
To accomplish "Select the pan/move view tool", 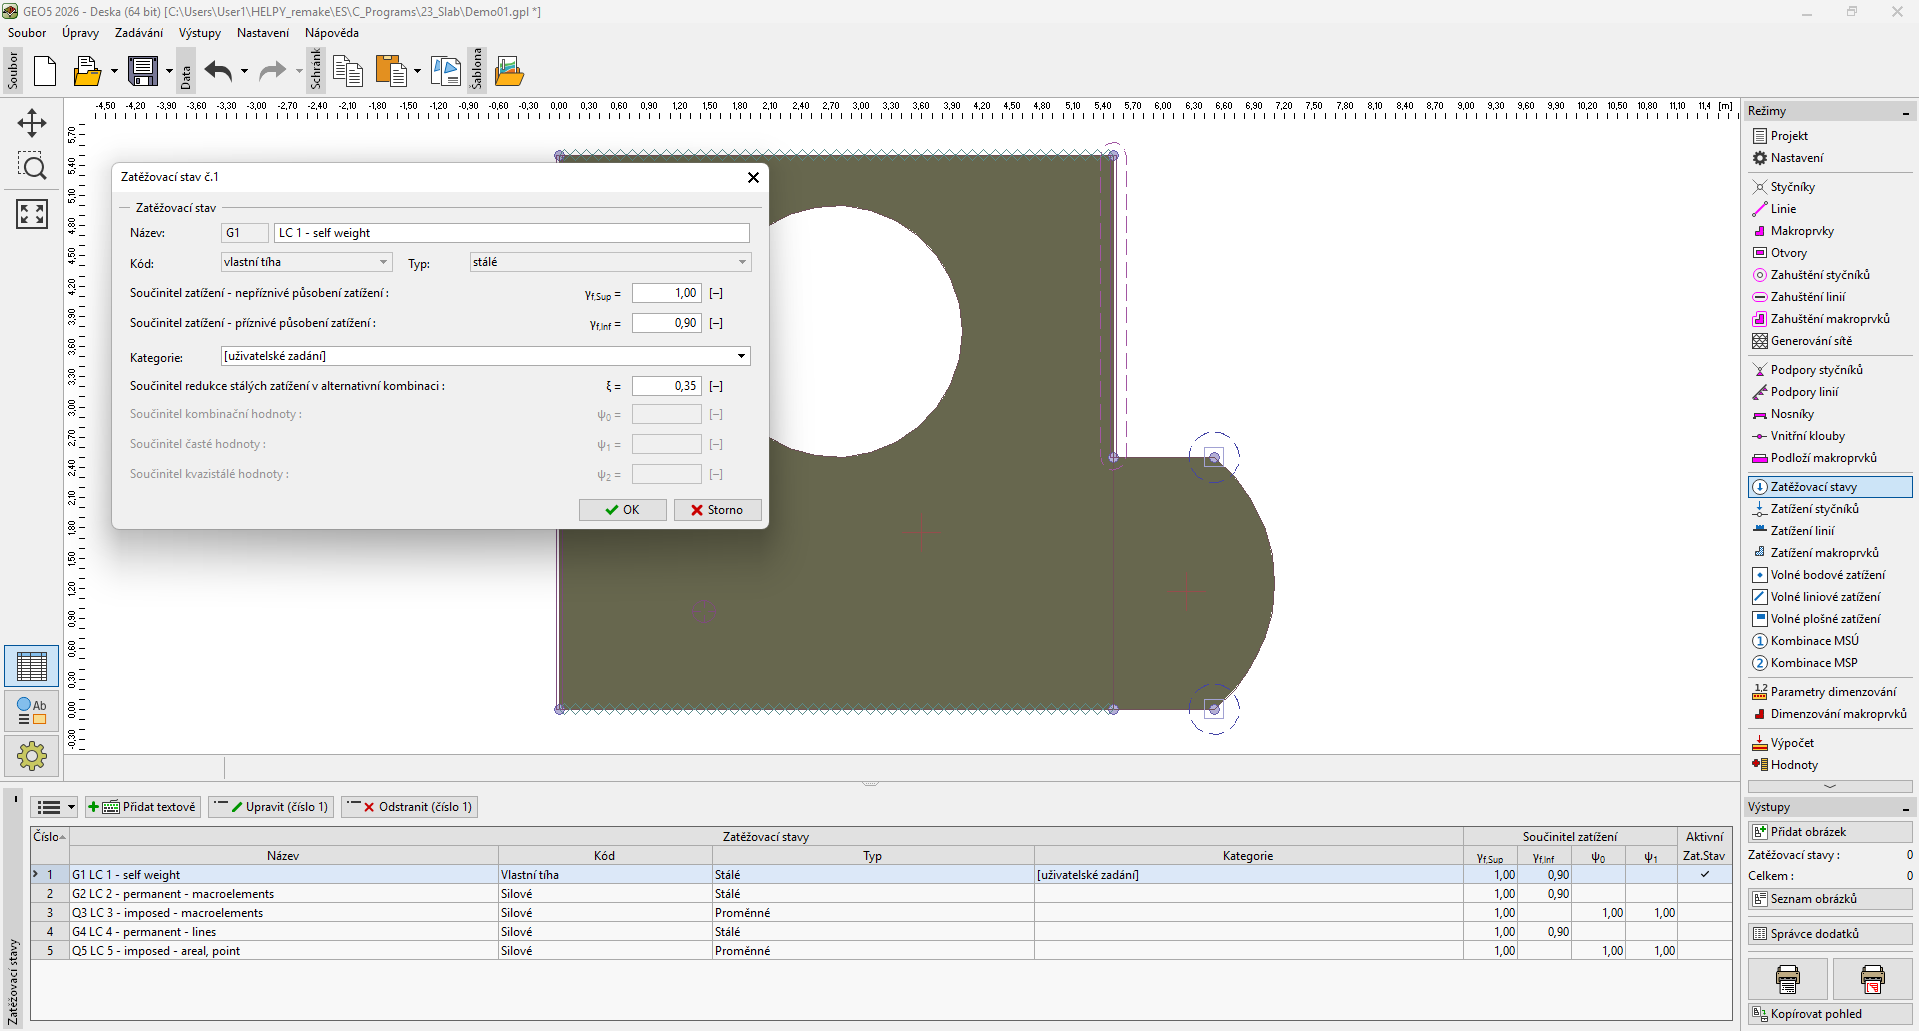I will tap(32, 123).
